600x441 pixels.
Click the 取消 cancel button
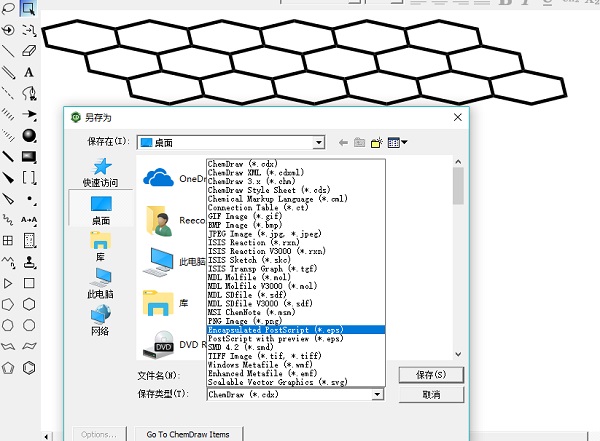point(430,395)
